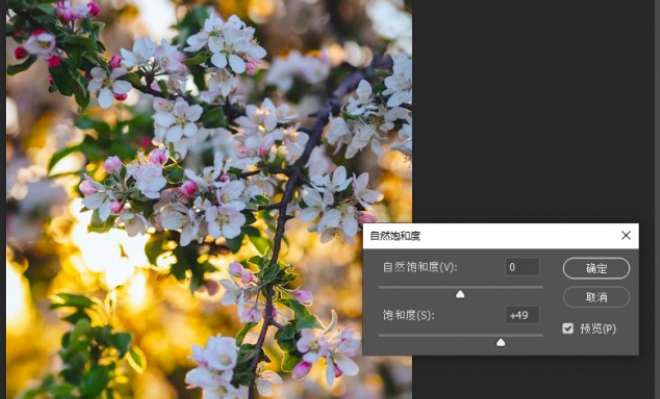Click the 饱和度 slider track left of handle
Viewport: 660px width, 399px height.
(437, 335)
